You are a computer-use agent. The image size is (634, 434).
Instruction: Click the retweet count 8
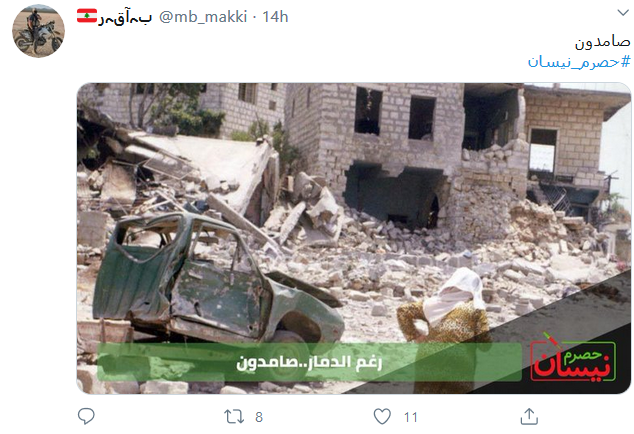click(x=259, y=417)
